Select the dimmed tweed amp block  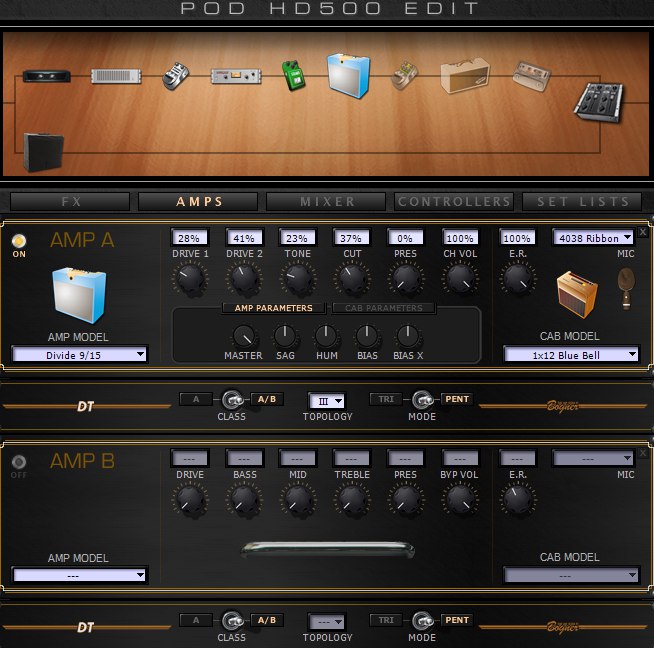(465, 76)
